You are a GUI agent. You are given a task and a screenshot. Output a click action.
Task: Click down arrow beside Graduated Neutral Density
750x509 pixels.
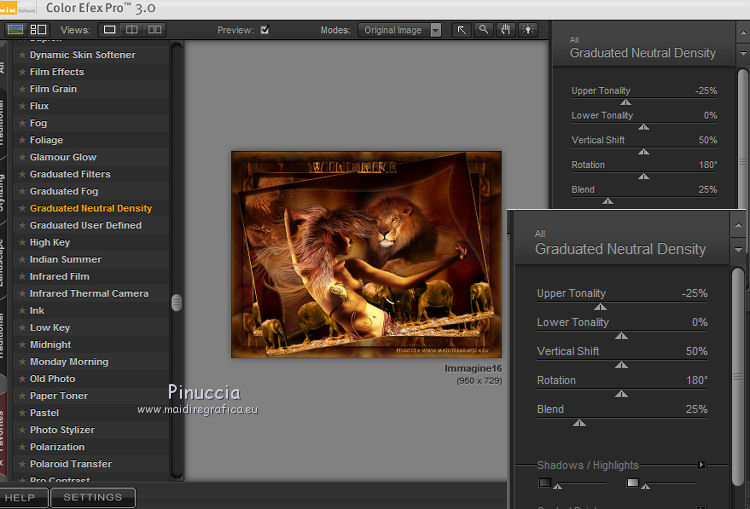point(739,249)
